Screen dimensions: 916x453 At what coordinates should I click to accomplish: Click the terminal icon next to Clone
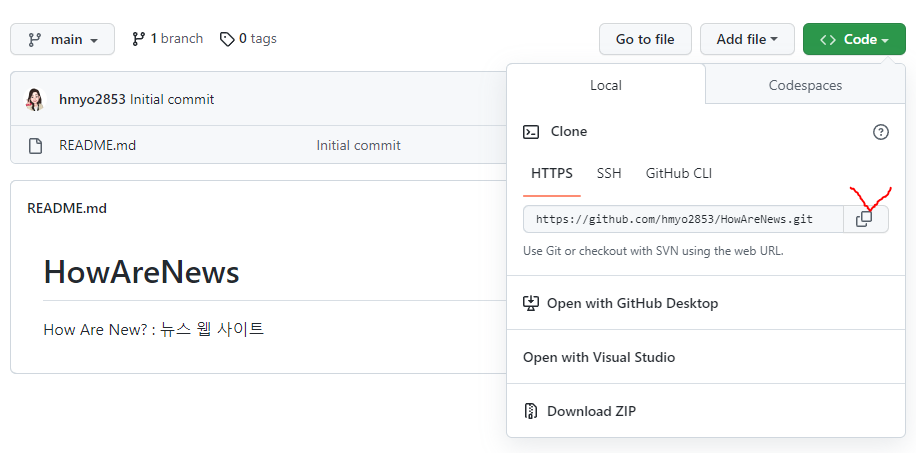[x=531, y=132]
